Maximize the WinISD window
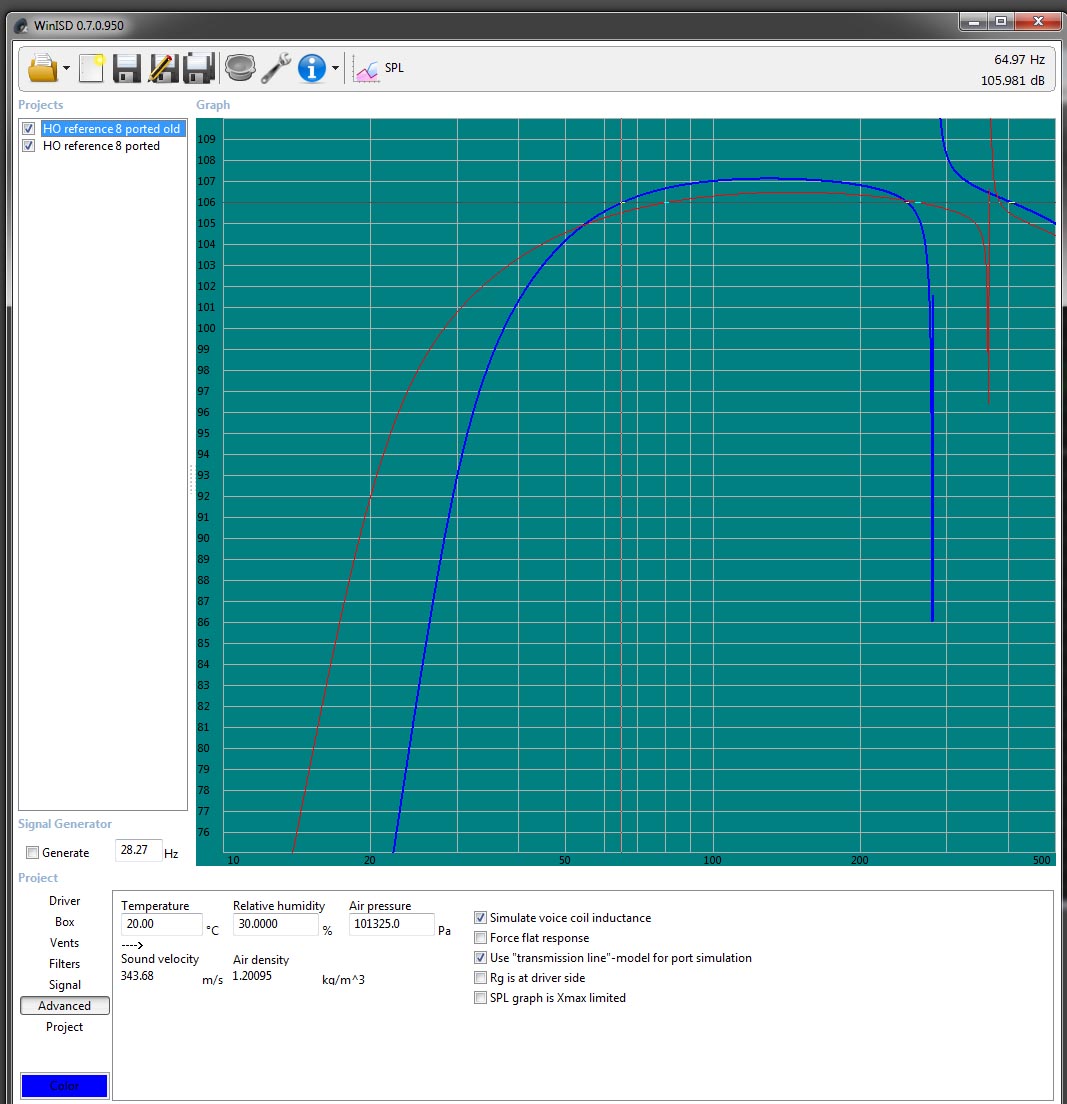Viewport: 1067px width, 1104px height. (x=1001, y=22)
